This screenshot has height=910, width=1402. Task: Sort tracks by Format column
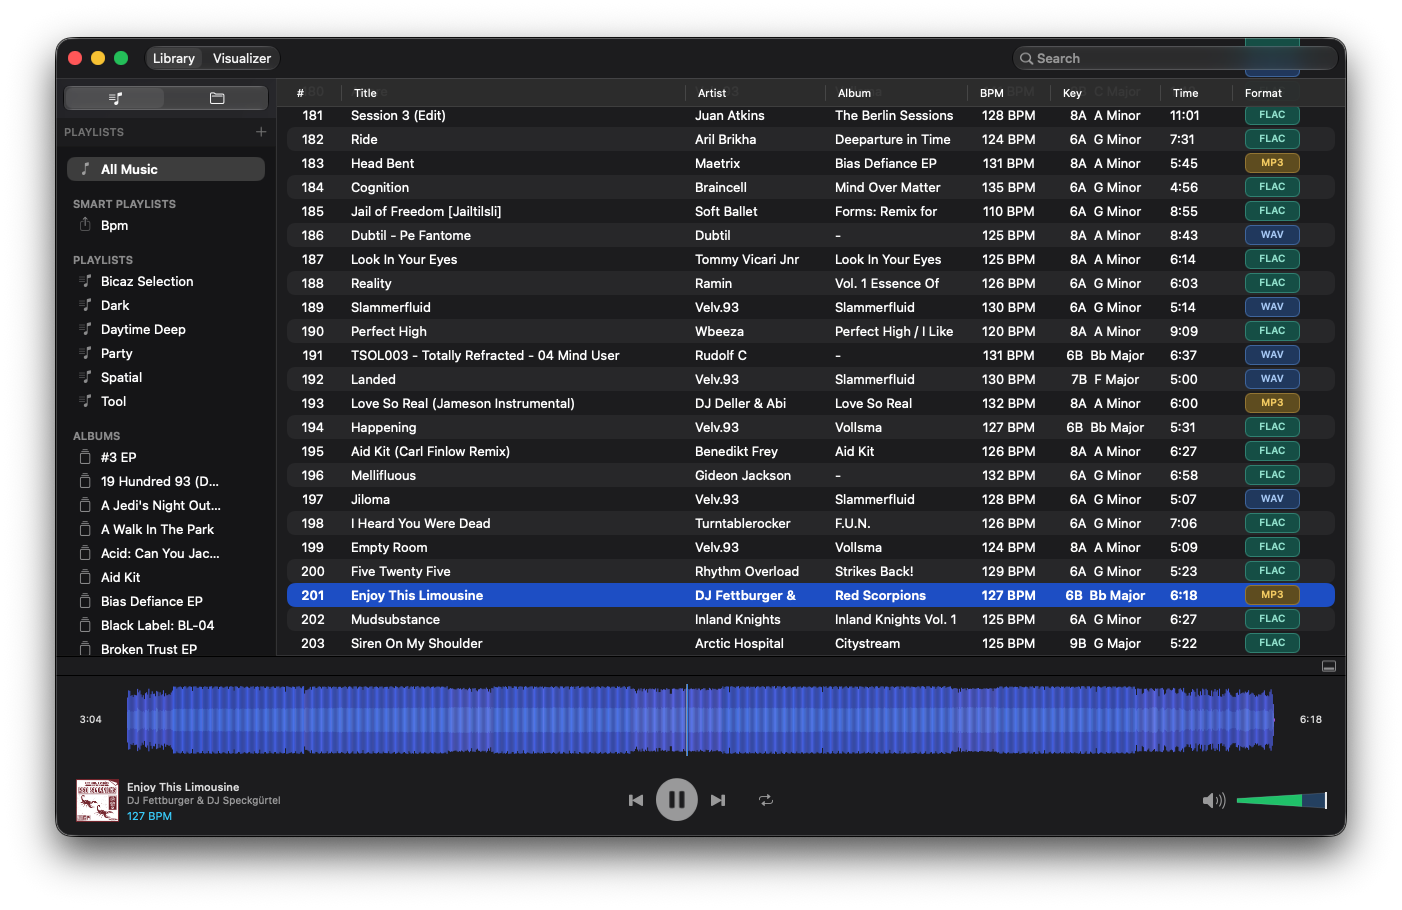[x=1263, y=93]
